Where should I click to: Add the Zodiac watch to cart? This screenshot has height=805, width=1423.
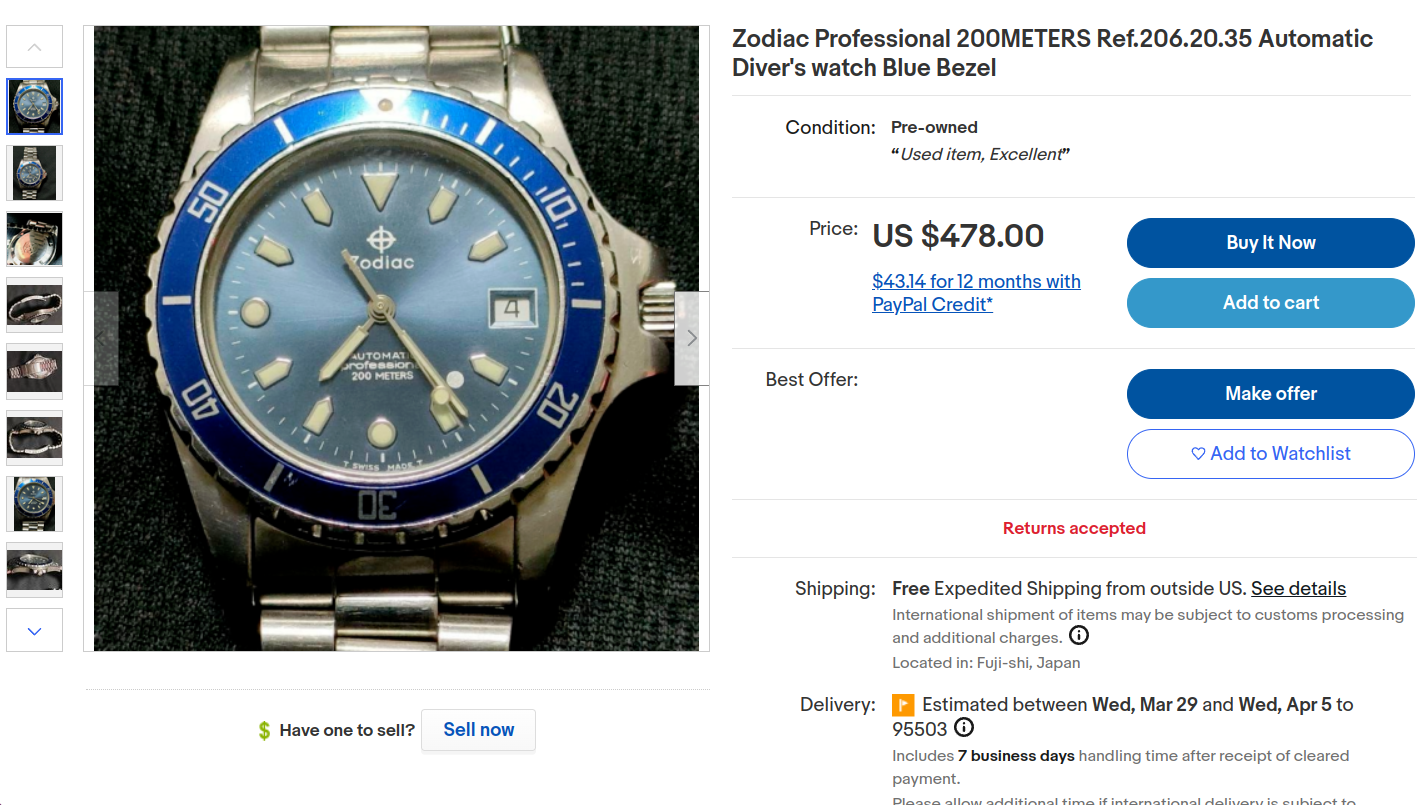click(x=1270, y=303)
